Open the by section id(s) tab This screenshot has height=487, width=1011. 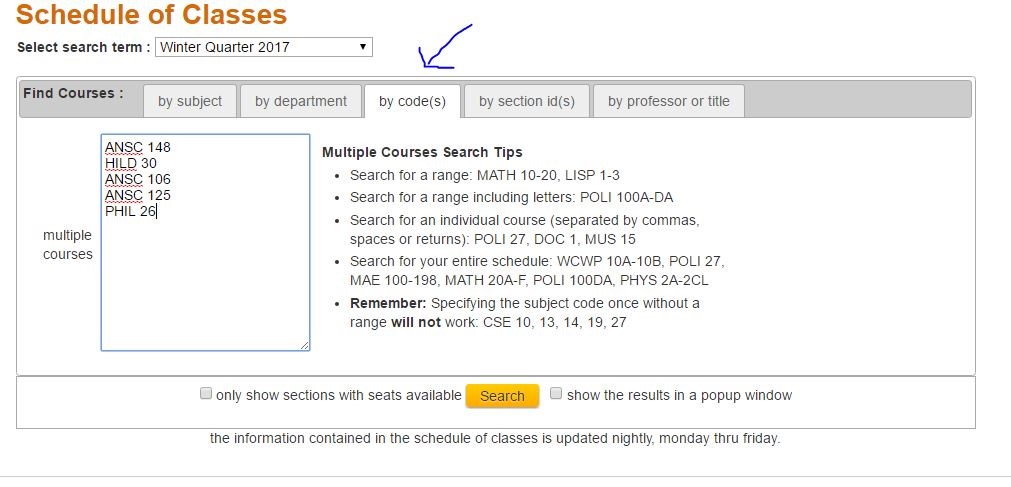tap(527, 101)
